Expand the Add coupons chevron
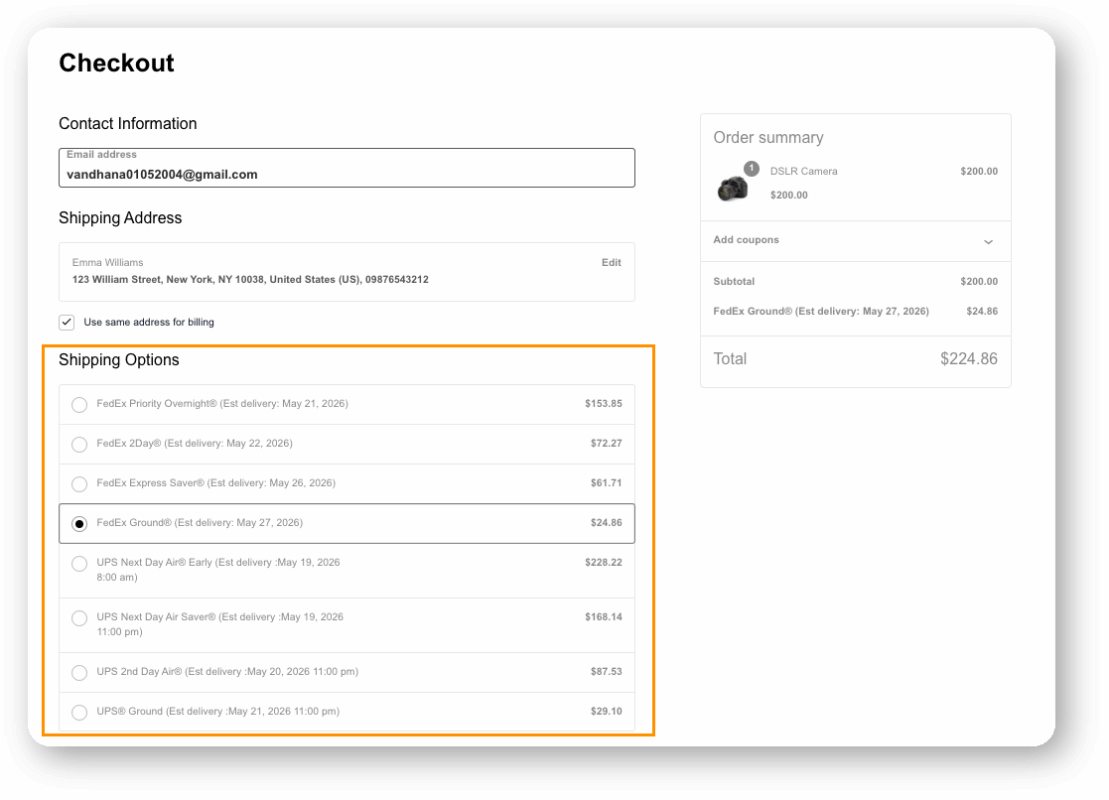 pos(988,242)
